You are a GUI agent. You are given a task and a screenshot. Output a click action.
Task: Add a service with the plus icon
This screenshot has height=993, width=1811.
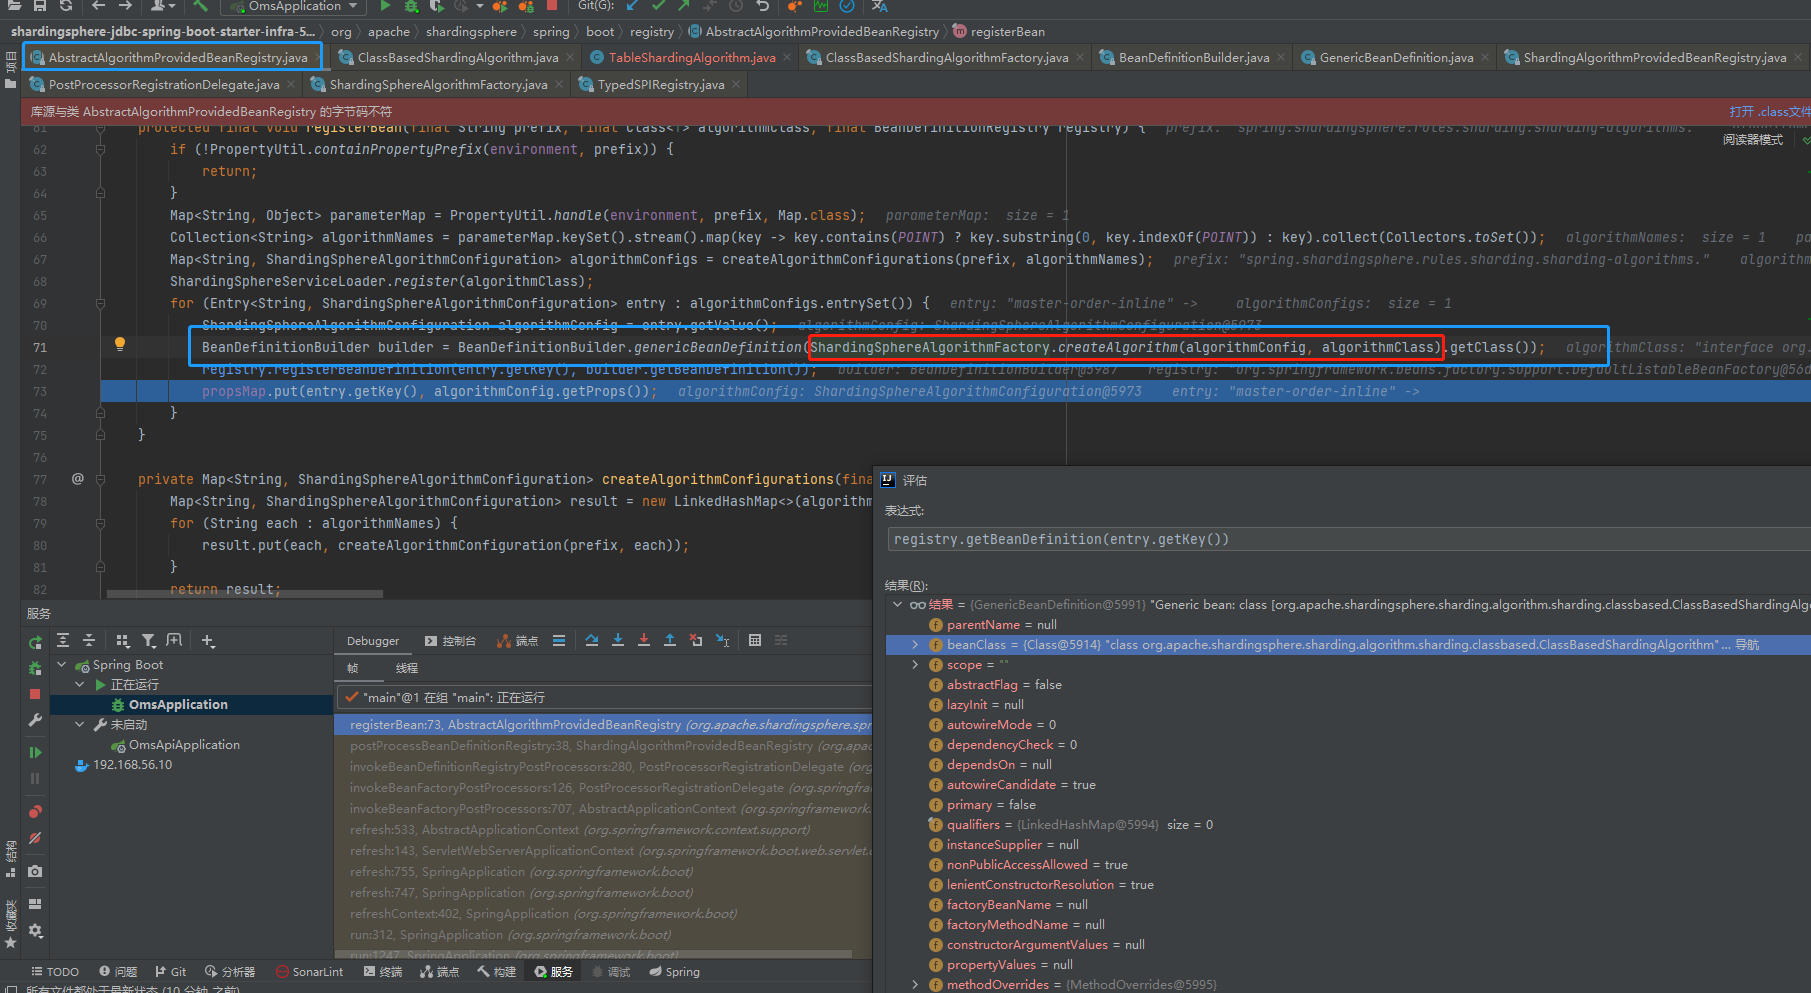(208, 641)
